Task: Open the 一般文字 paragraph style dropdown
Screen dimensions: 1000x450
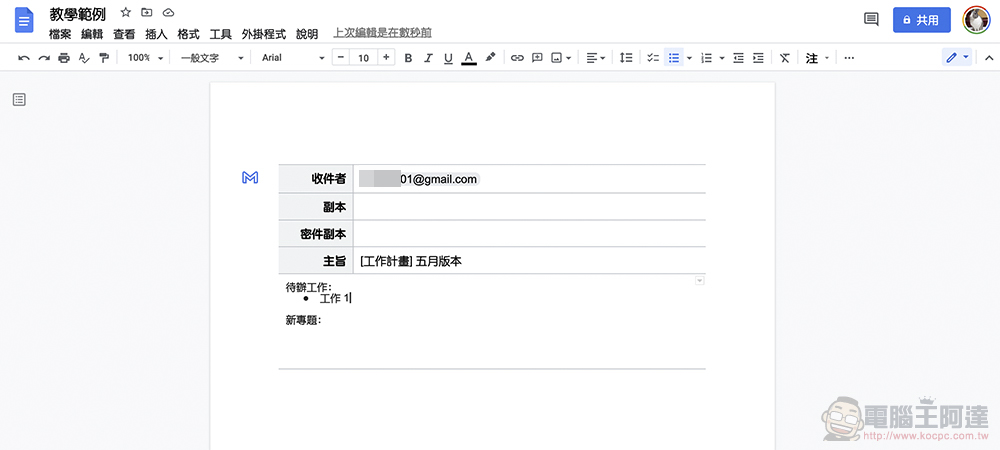Action: pos(212,58)
